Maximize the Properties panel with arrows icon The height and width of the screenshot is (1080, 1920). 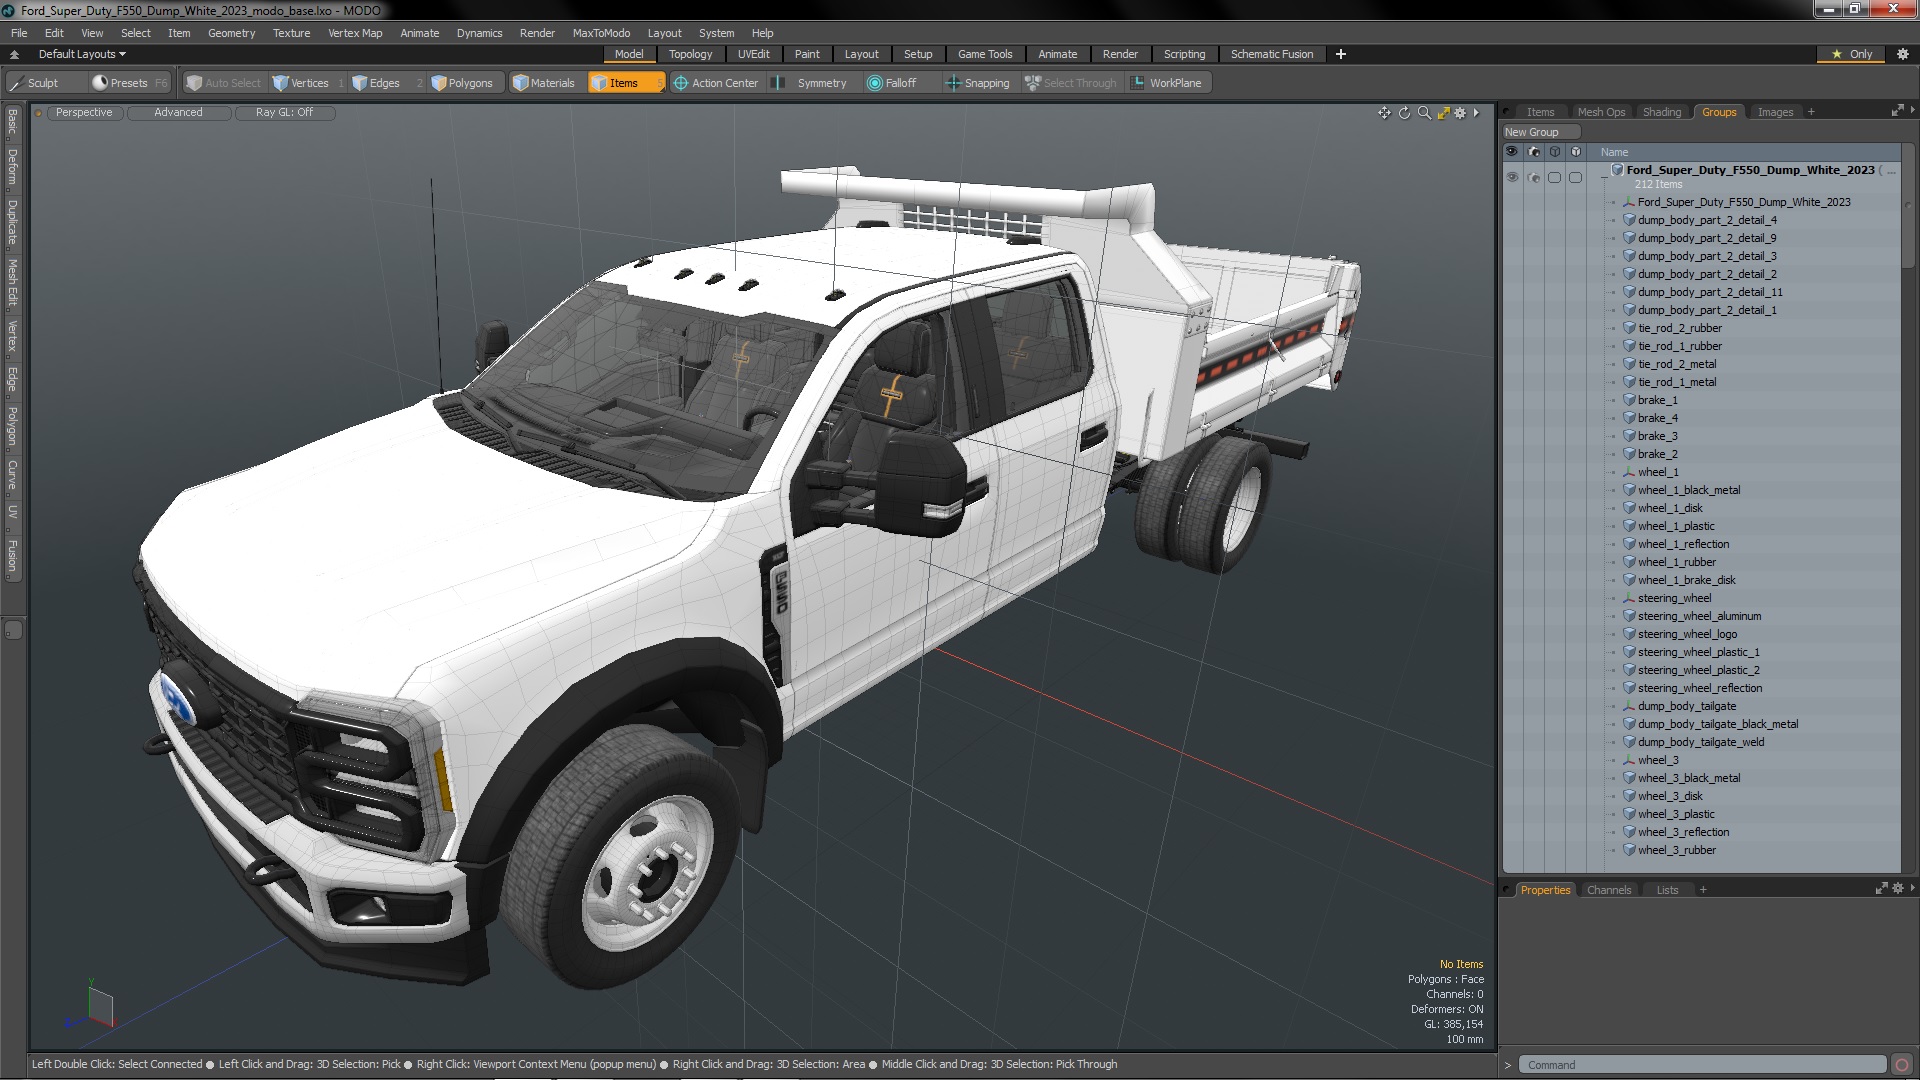click(1882, 888)
